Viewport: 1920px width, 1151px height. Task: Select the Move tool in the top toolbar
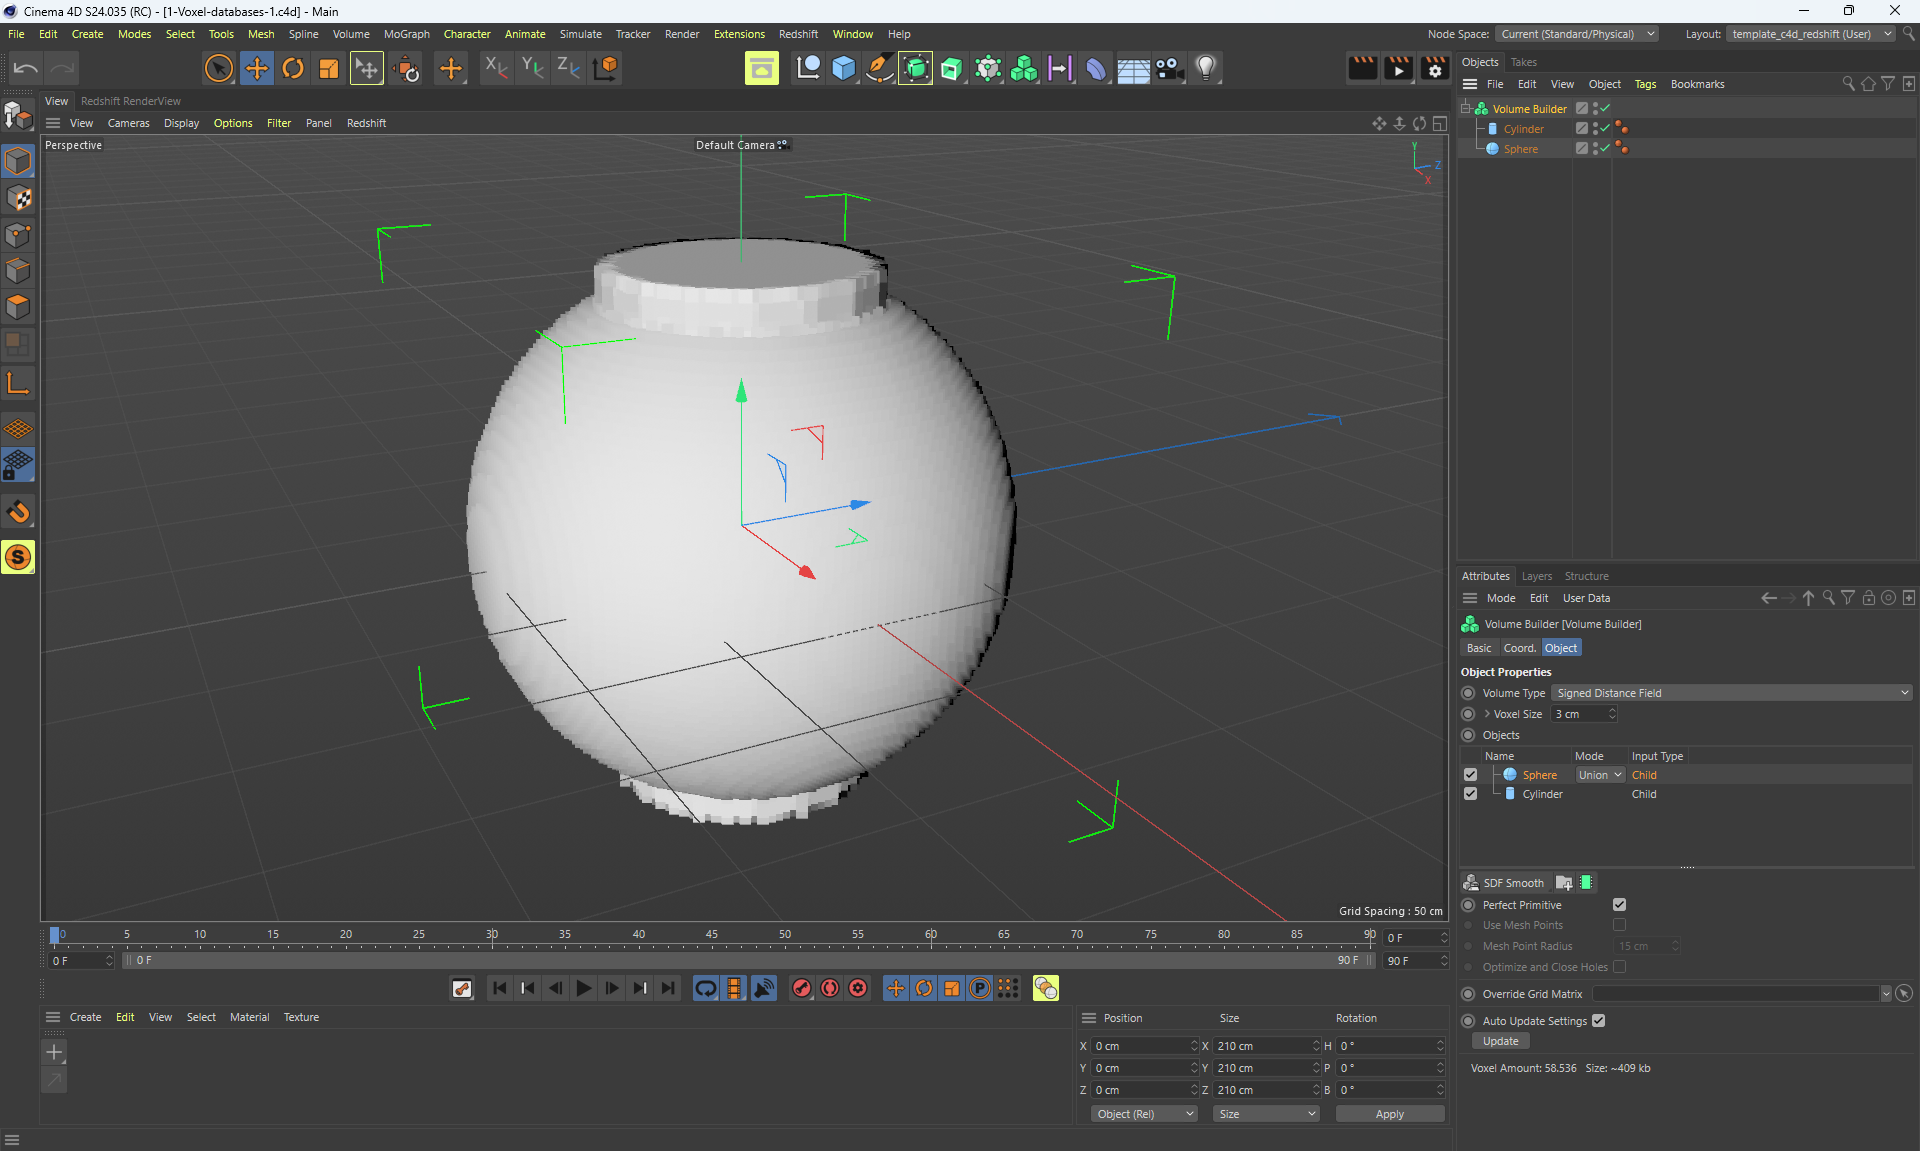[257, 68]
